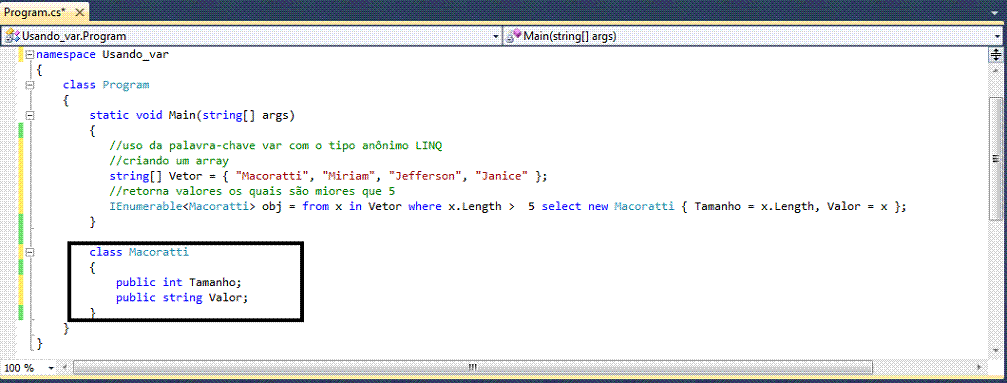Click the Usando_var.Program class icon
The image size is (1007, 383).
(12, 36)
